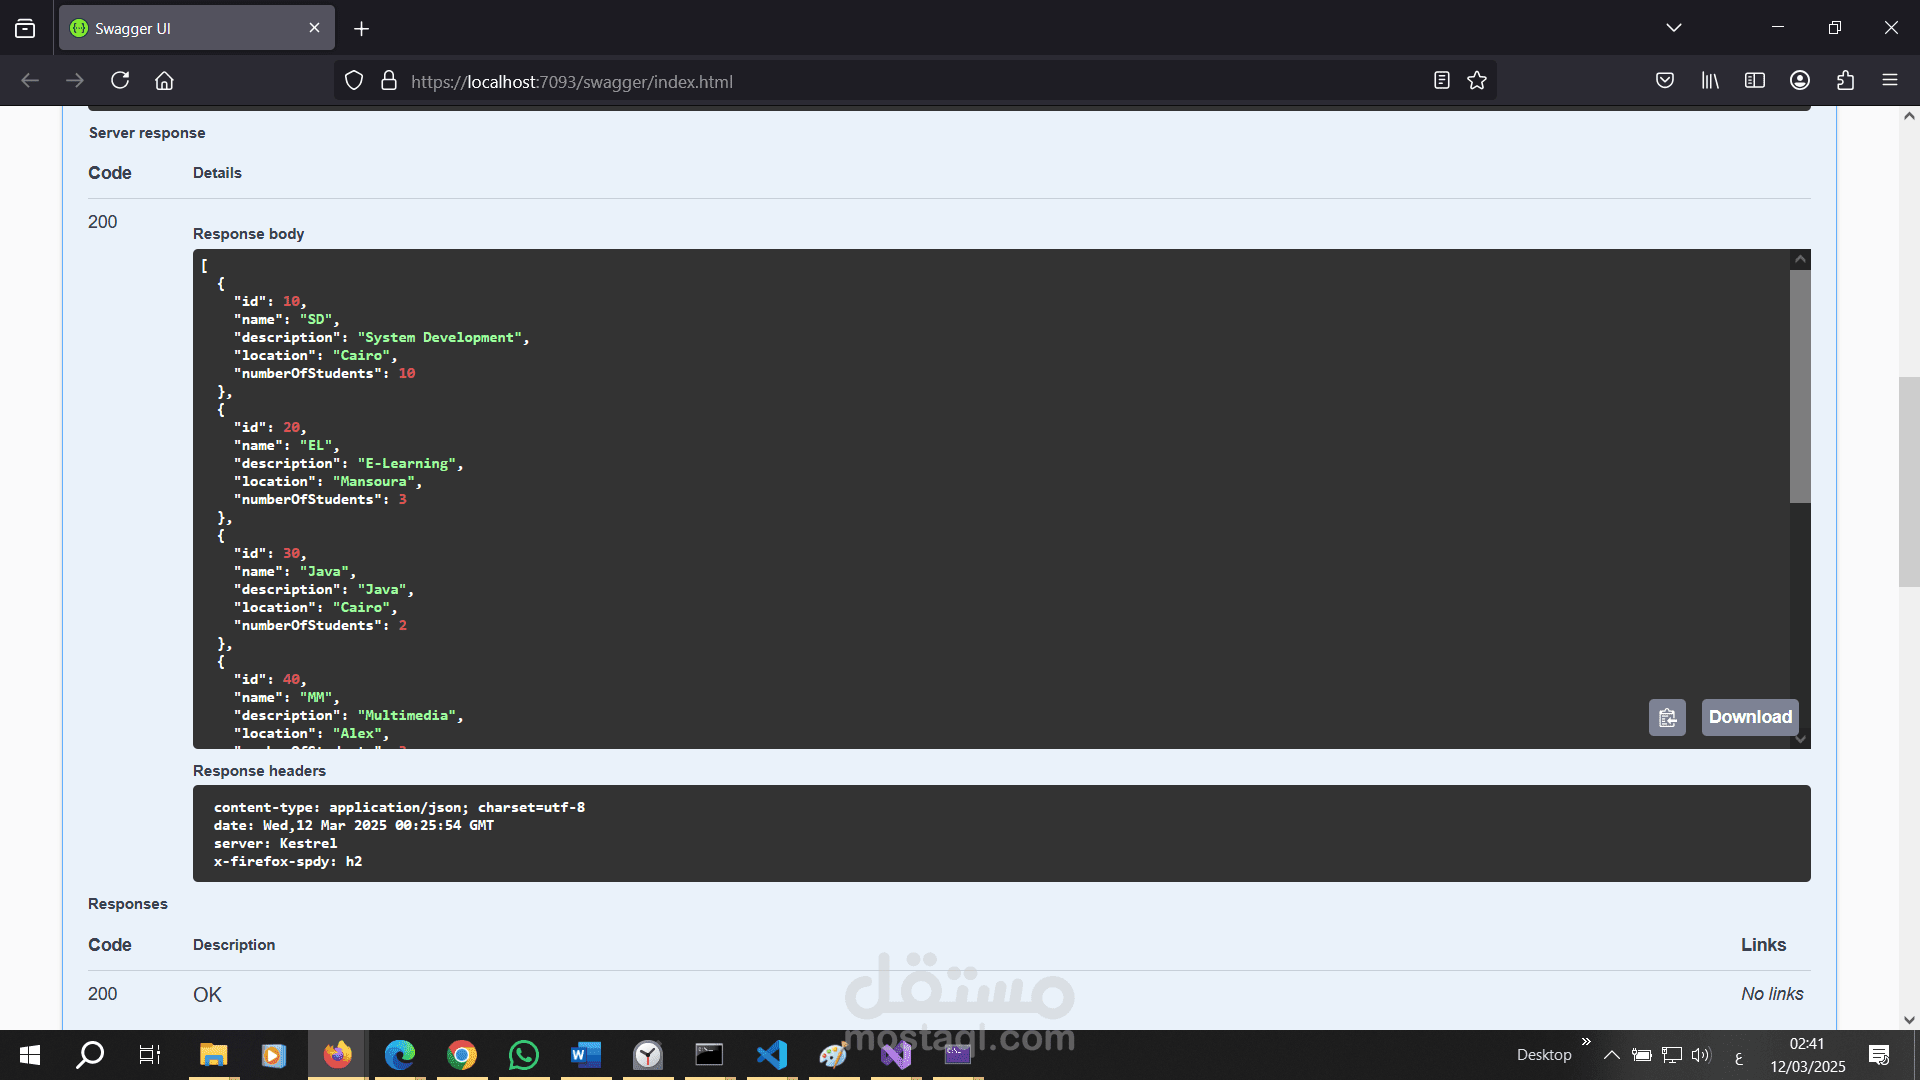The height and width of the screenshot is (1080, 1920).
Task: Toggle reader view icon in address bar
Action: (1441, 81)
